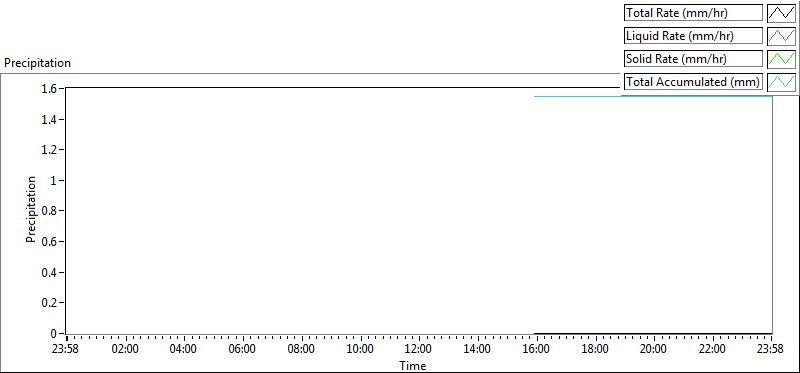Image resolution: width=800 pixels, height=373 pixels.
Task: Click the 14:00 X-axis time label
Action: [478, 350]
